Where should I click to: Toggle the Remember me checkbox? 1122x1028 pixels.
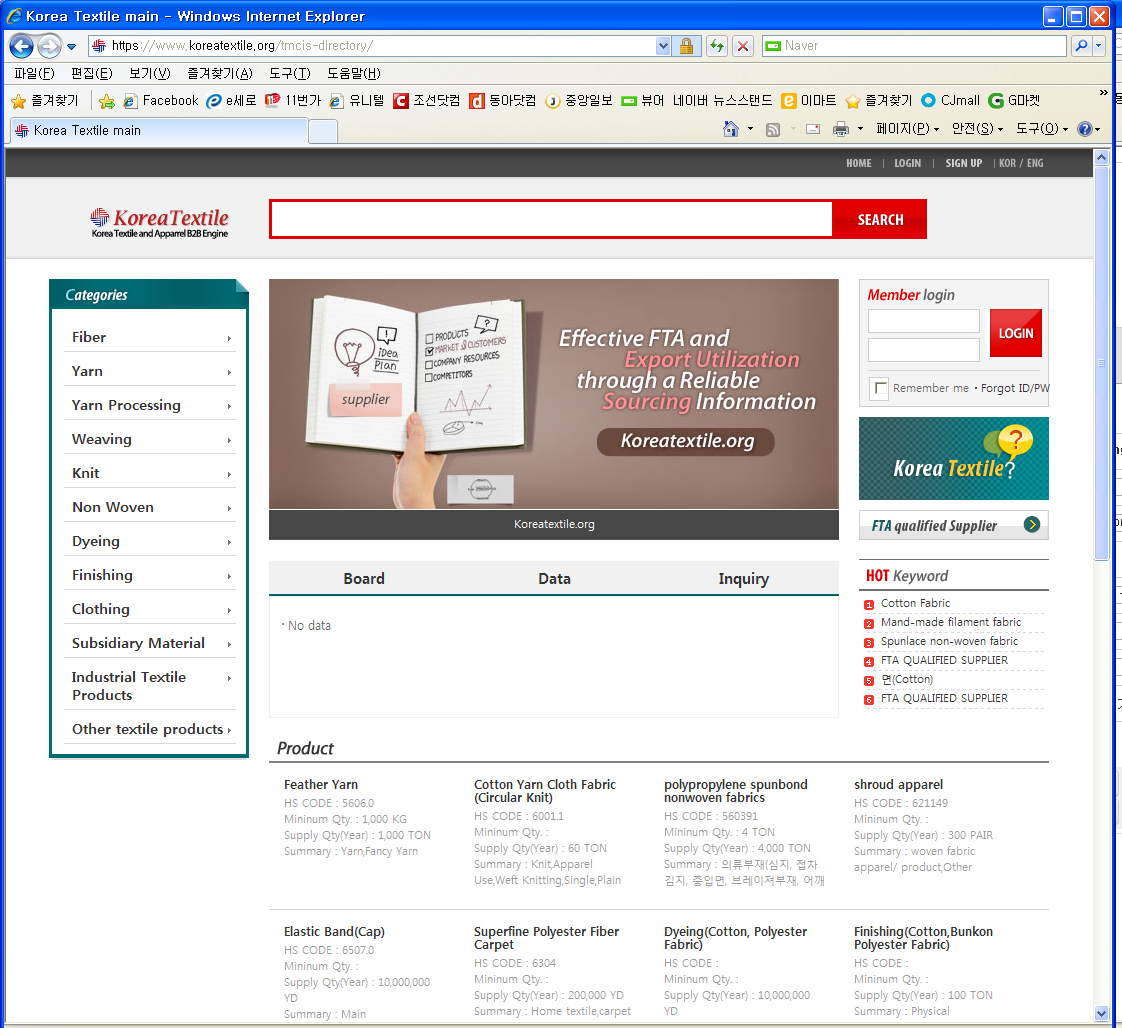879,388
